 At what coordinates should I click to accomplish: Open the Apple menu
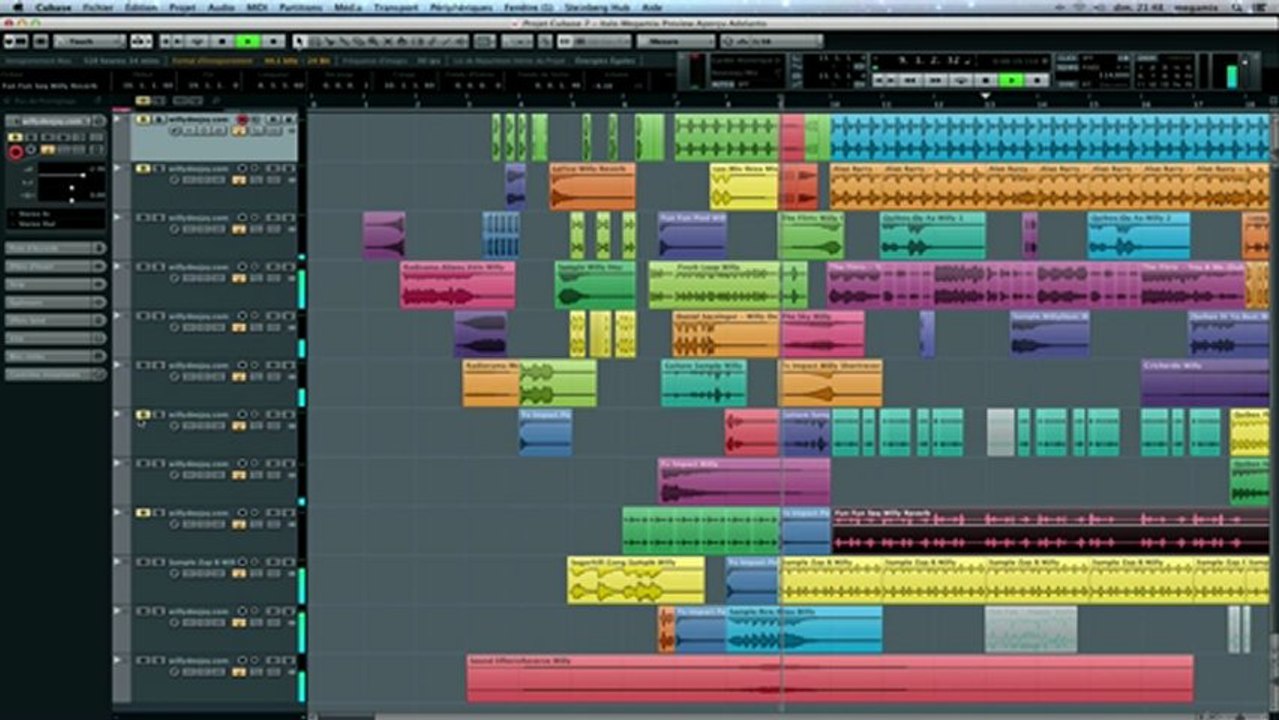17,7
